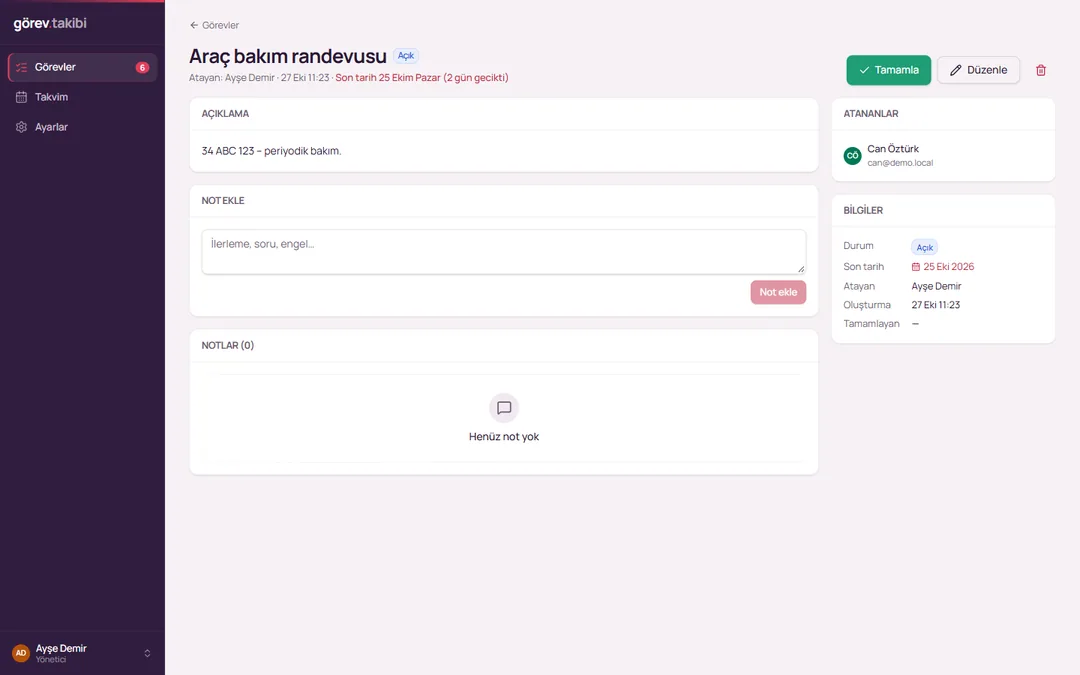The height and width of the screenshot is (675, 1080).
Task: Click the note text area
Action: pyautogui.click(x=503, y=252)
